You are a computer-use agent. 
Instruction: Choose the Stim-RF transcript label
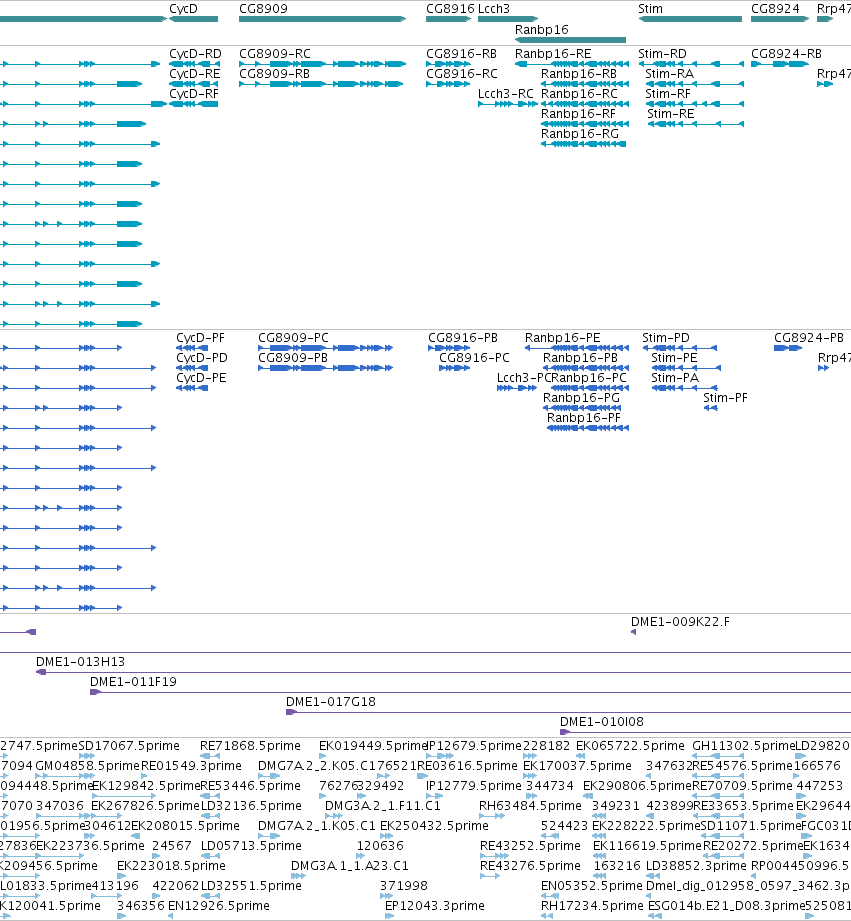tap(668, 93)
